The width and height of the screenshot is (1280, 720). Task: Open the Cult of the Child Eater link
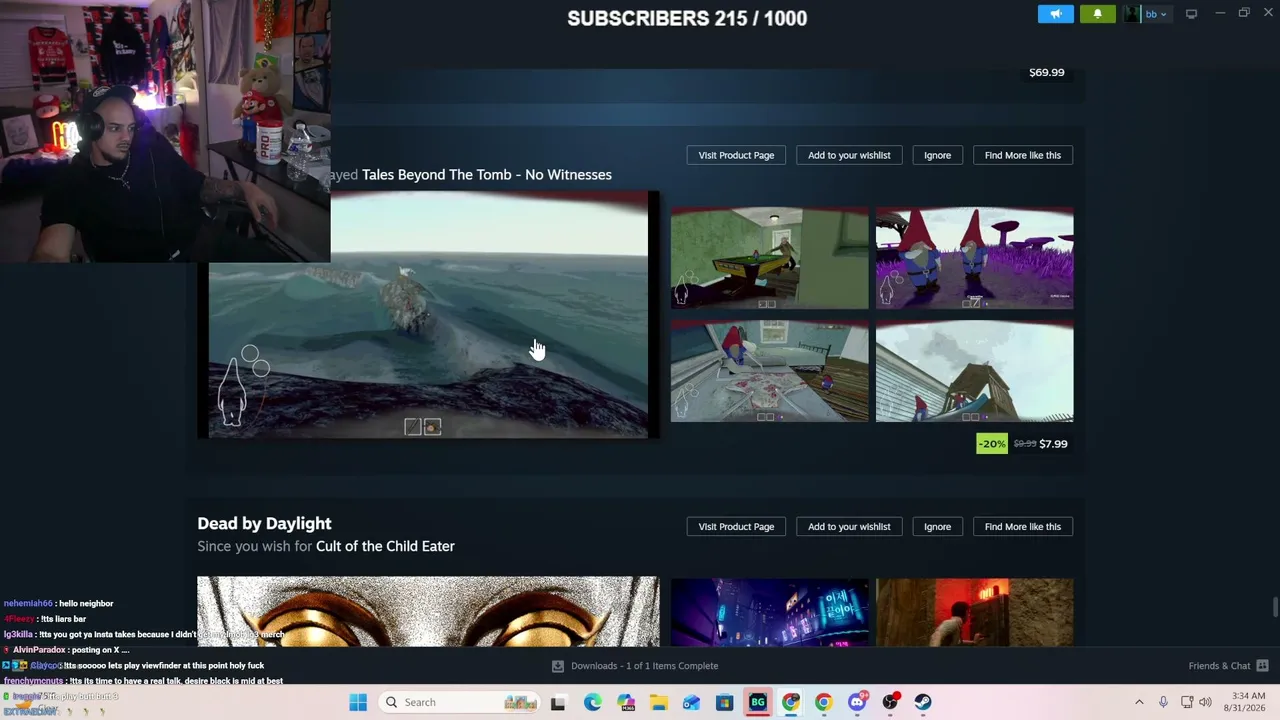tap(385, 546)
